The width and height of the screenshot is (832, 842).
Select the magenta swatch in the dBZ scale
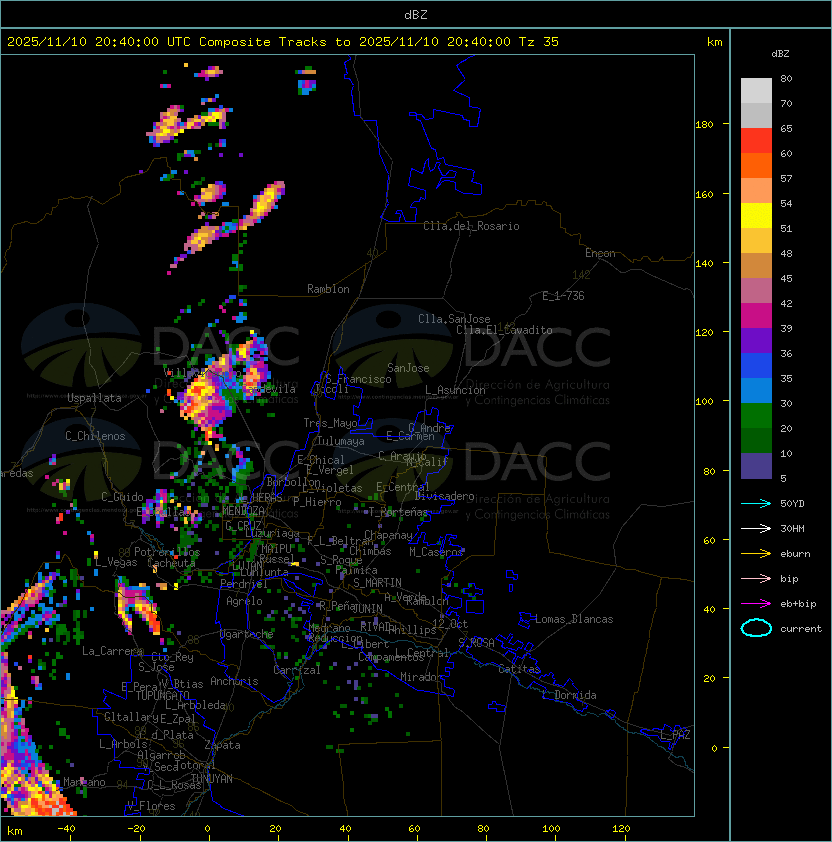pyautogui.click(x=756, y=316)
